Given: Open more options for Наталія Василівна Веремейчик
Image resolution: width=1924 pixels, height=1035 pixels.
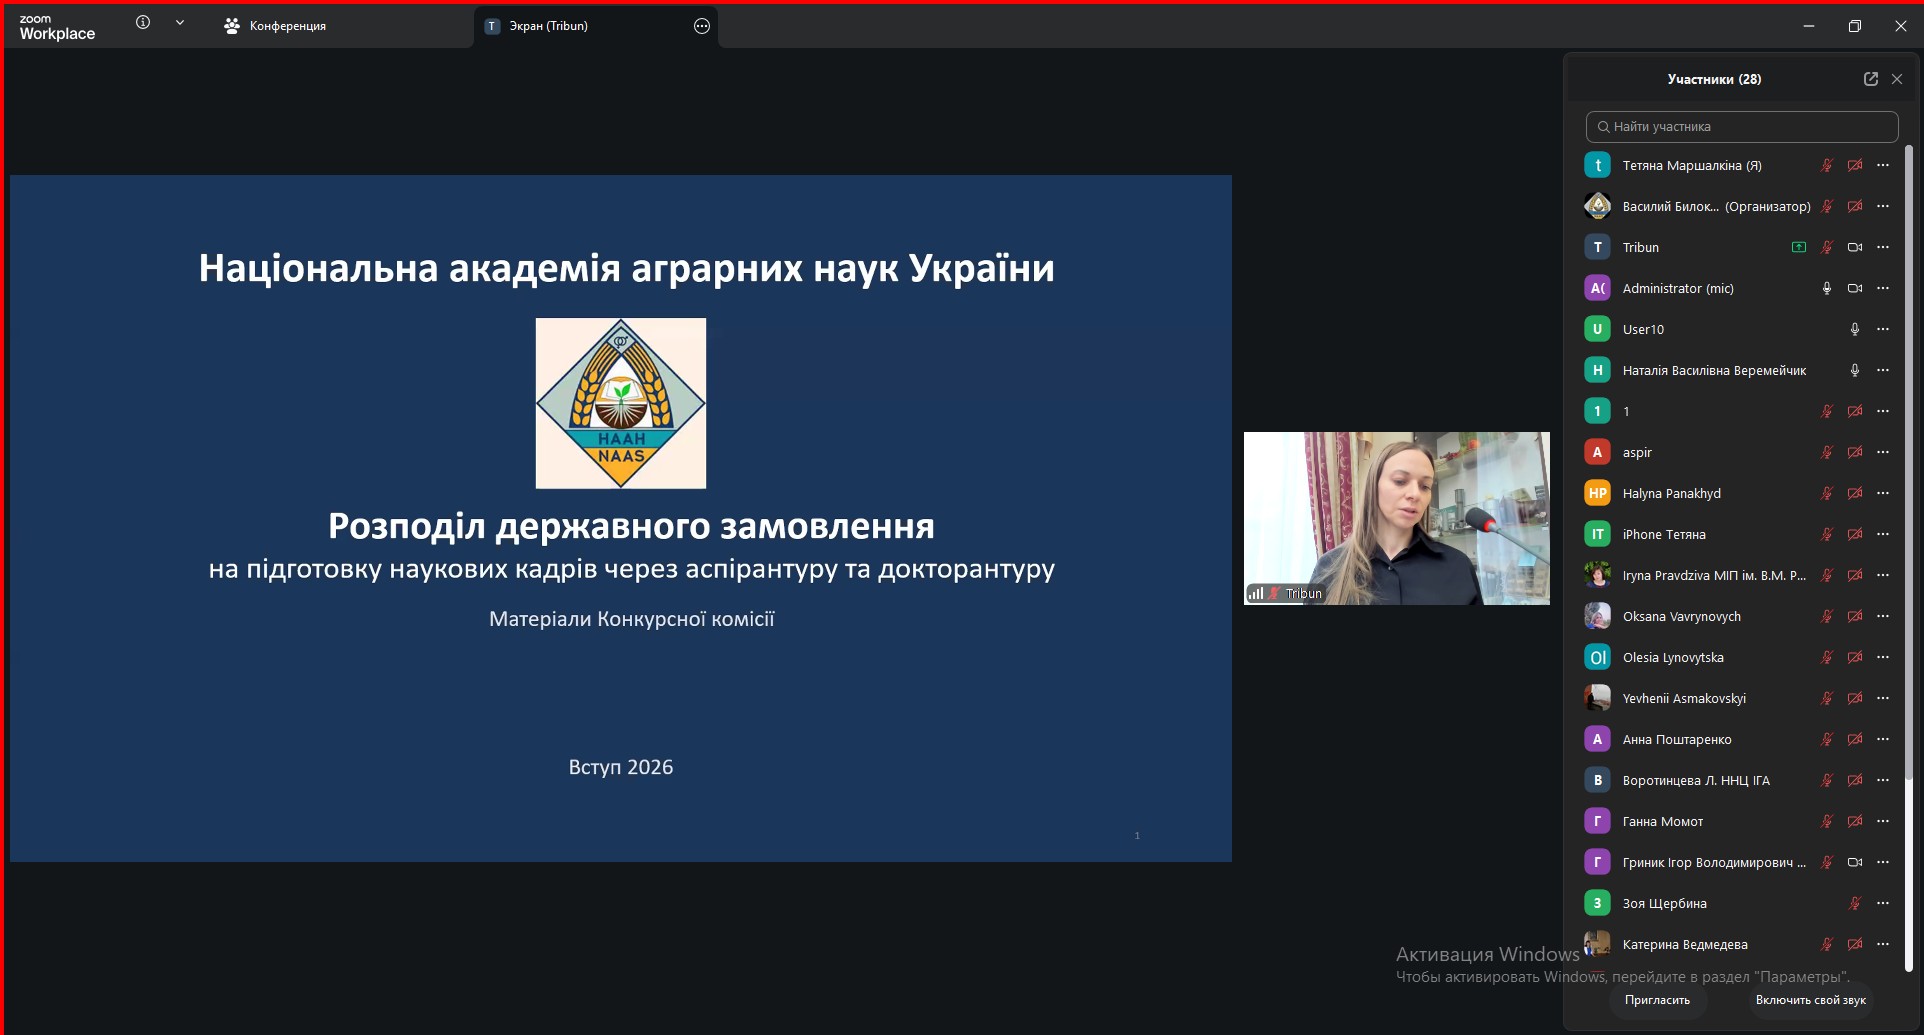Looking at the screenshot, I should [1883, 370].
